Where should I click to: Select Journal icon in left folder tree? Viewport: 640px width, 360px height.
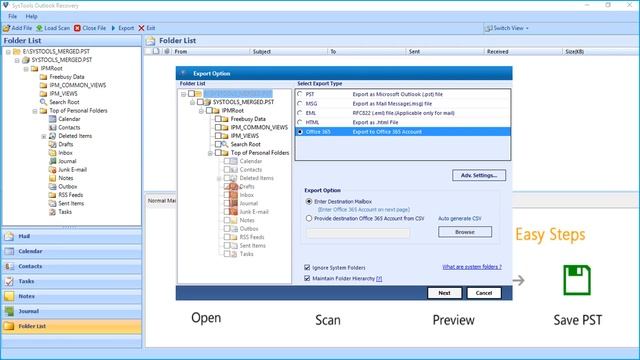[x=52, y=161]
